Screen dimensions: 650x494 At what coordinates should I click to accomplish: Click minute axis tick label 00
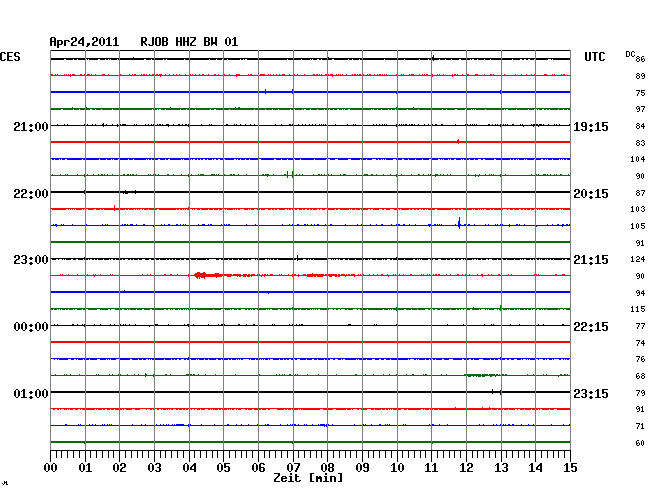click(x=51, y=468)
